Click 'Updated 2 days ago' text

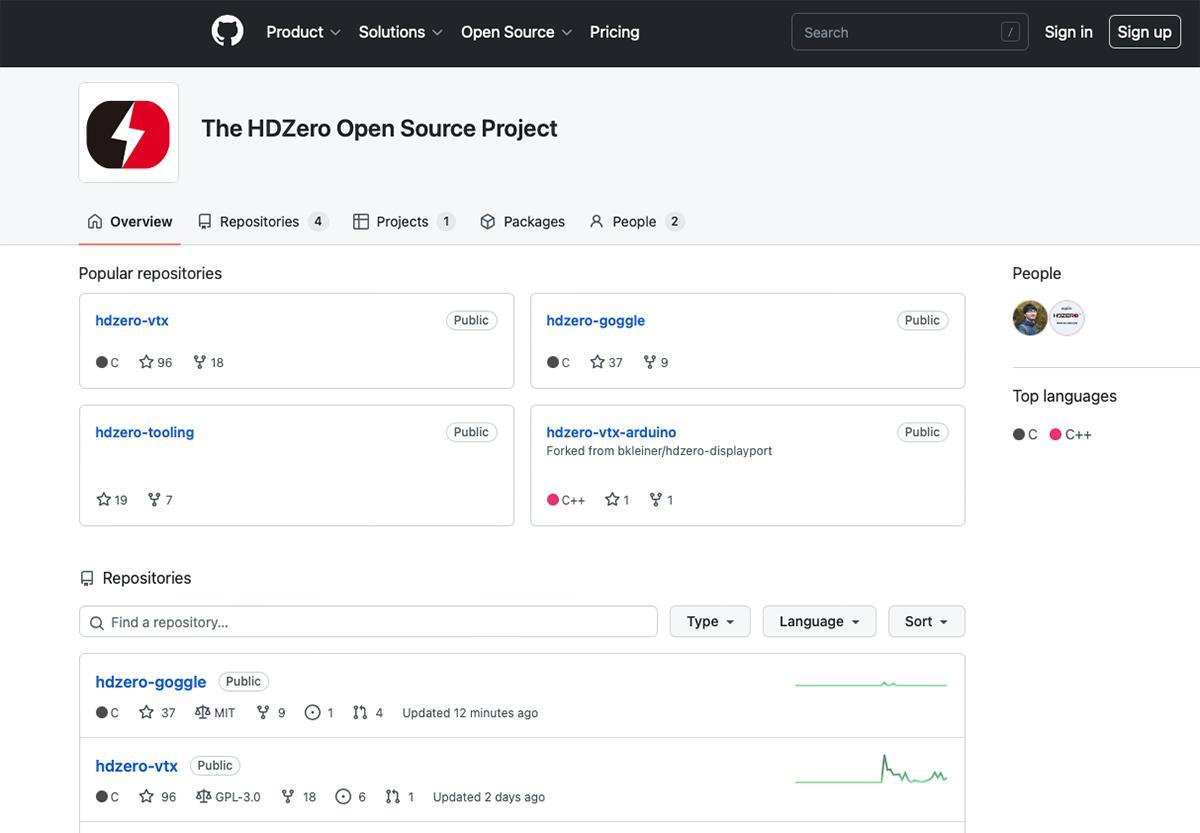(x=489, y=797)
